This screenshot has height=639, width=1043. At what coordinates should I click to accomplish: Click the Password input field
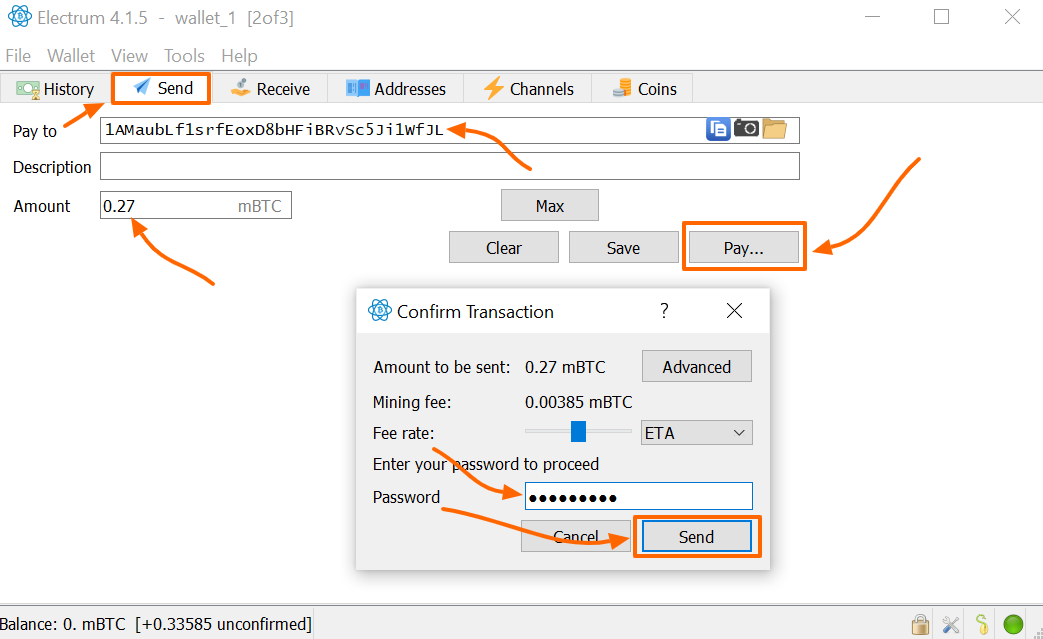[639, 497]
